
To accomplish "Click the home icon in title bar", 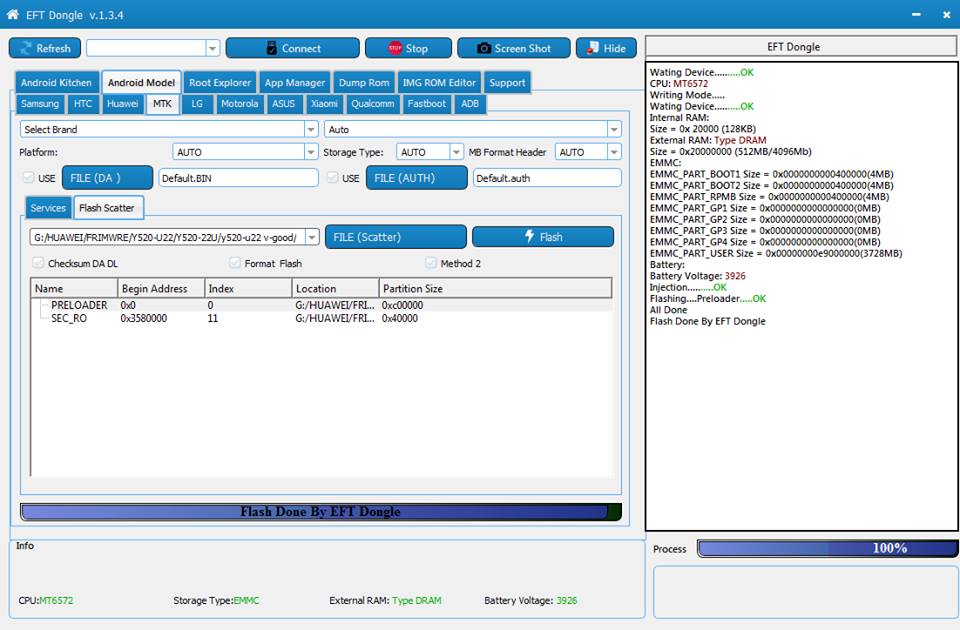I will (12, 15).
